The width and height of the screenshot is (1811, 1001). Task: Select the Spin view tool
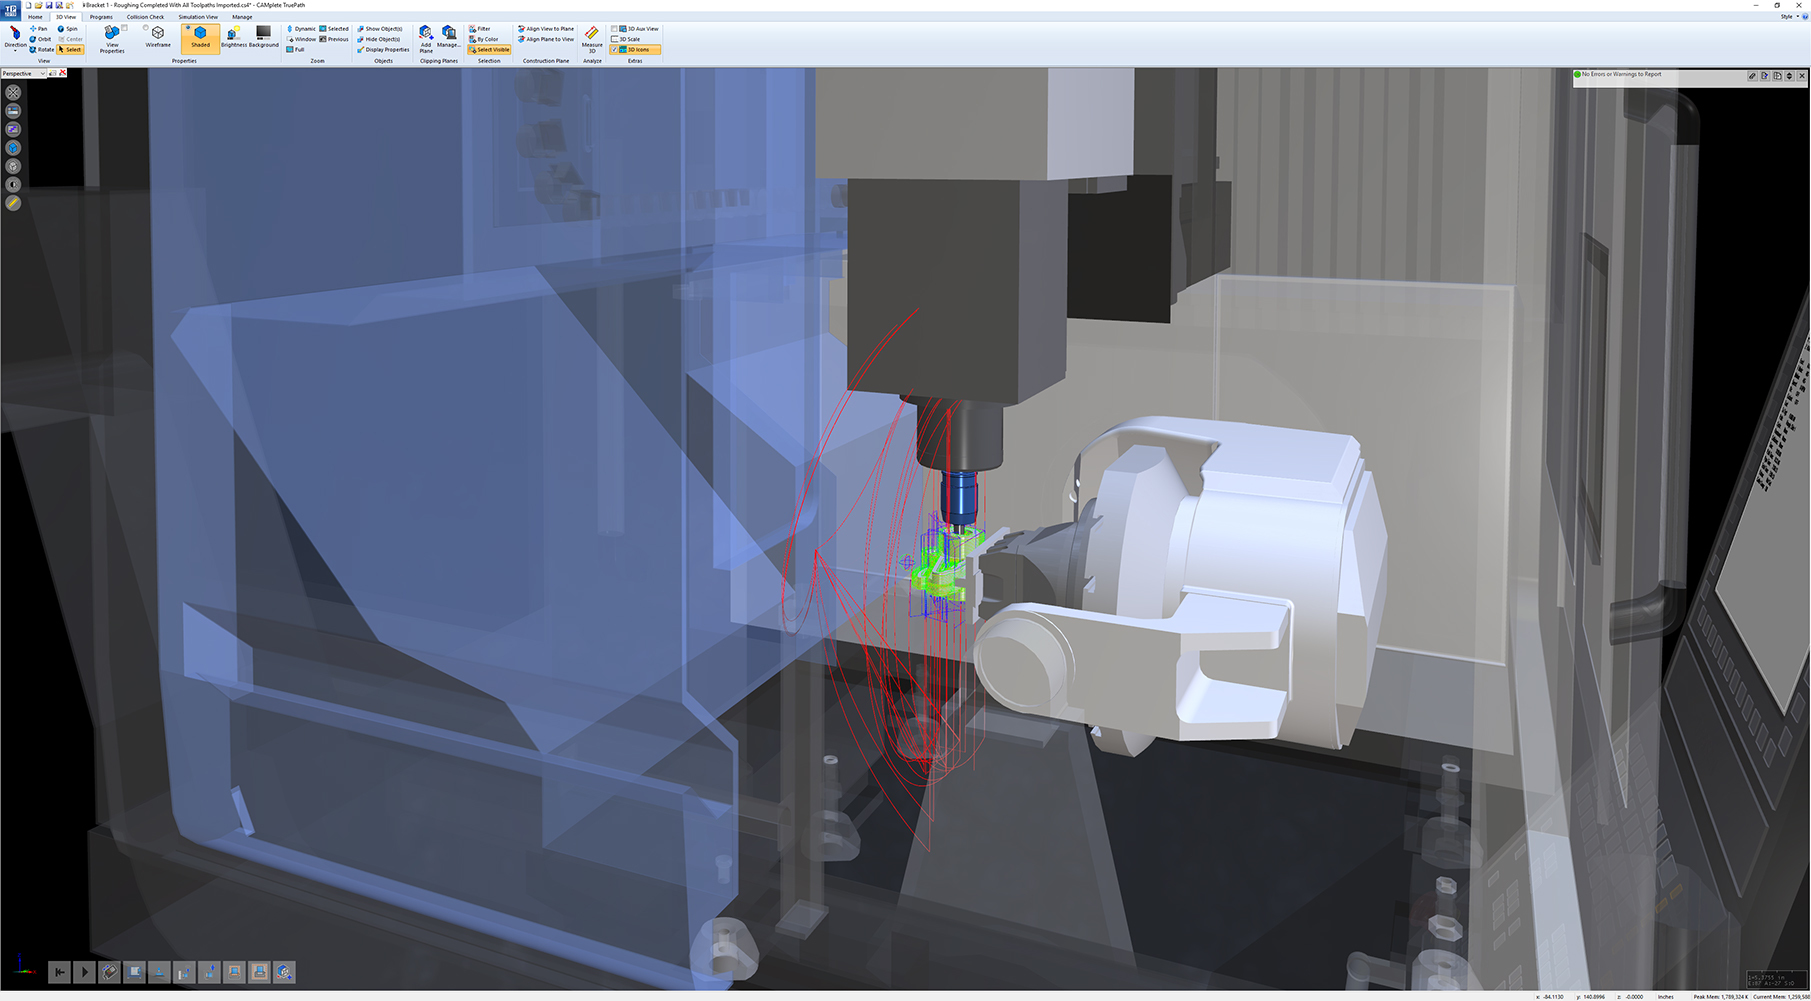[x=68, y=29]
